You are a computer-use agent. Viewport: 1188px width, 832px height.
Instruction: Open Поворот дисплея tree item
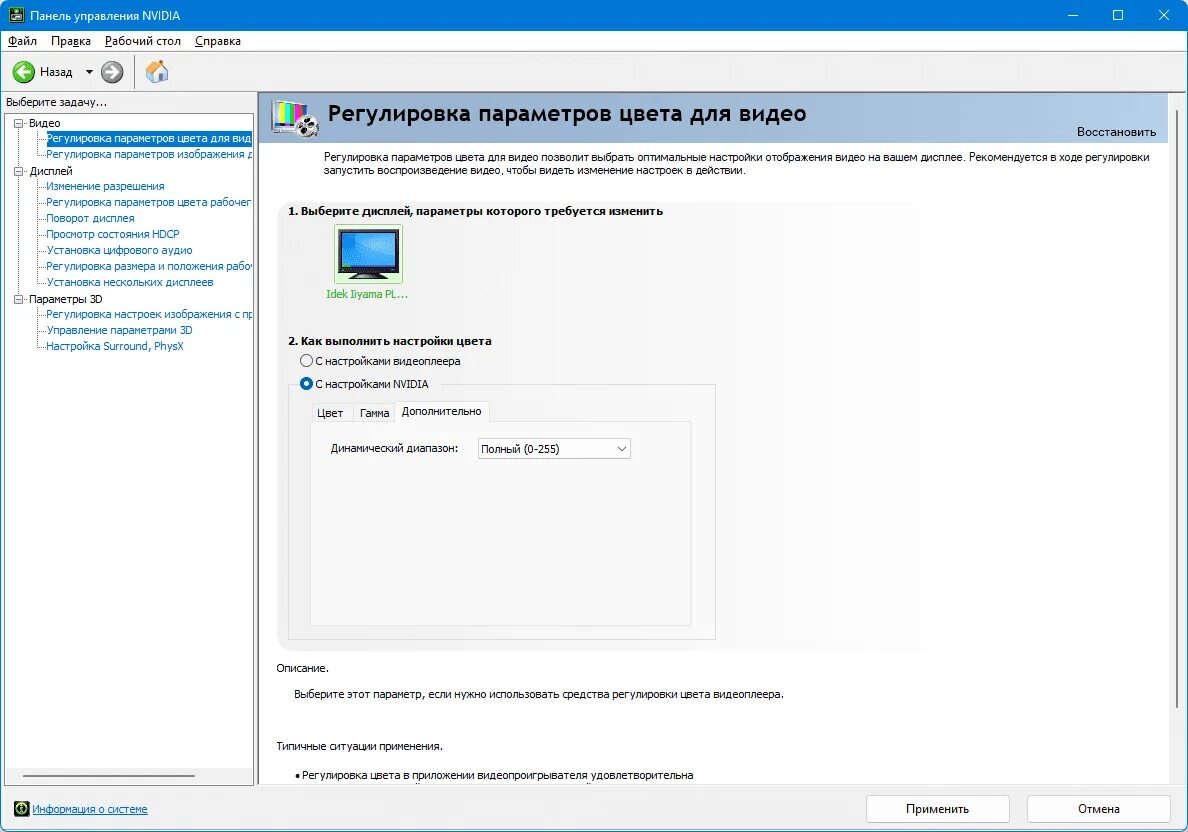[x=90, y=218]
